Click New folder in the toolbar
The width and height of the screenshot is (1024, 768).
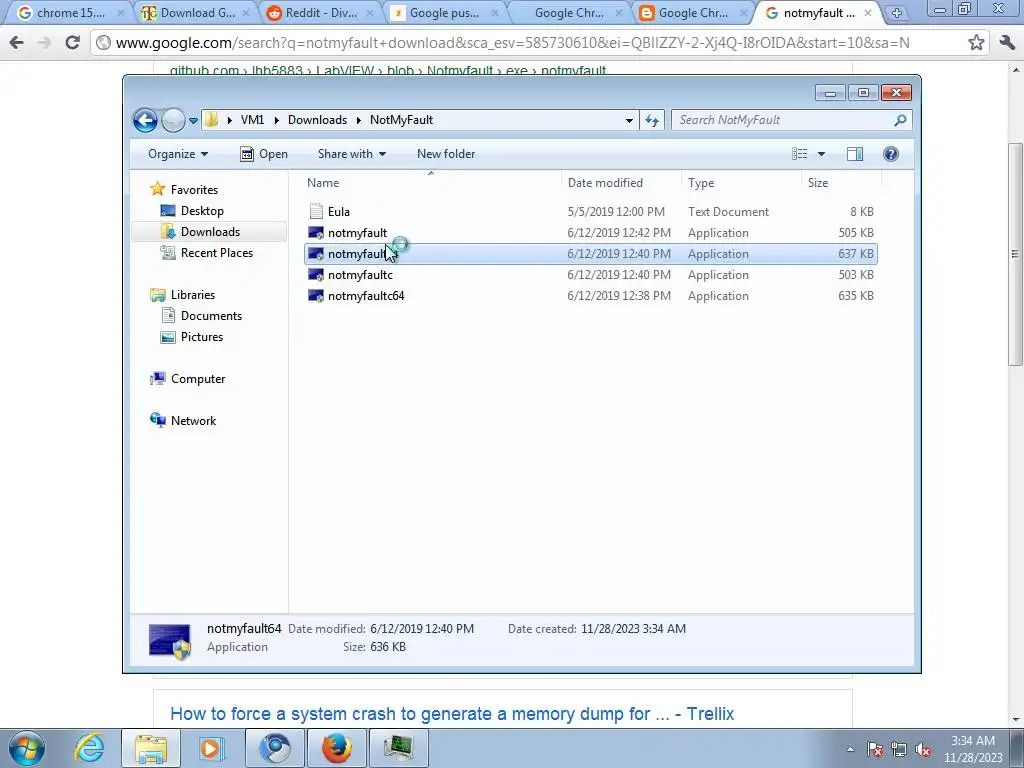446,154
